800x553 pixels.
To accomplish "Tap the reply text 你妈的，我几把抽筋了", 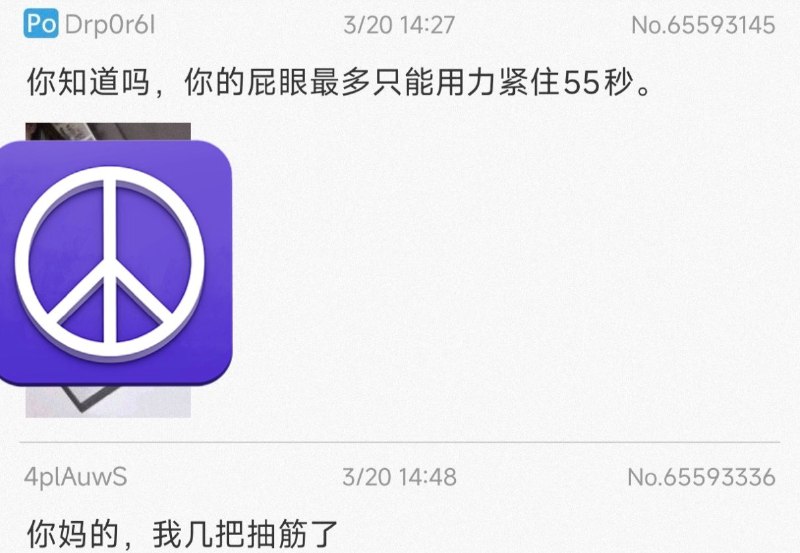I will click(x=183, y=534).
